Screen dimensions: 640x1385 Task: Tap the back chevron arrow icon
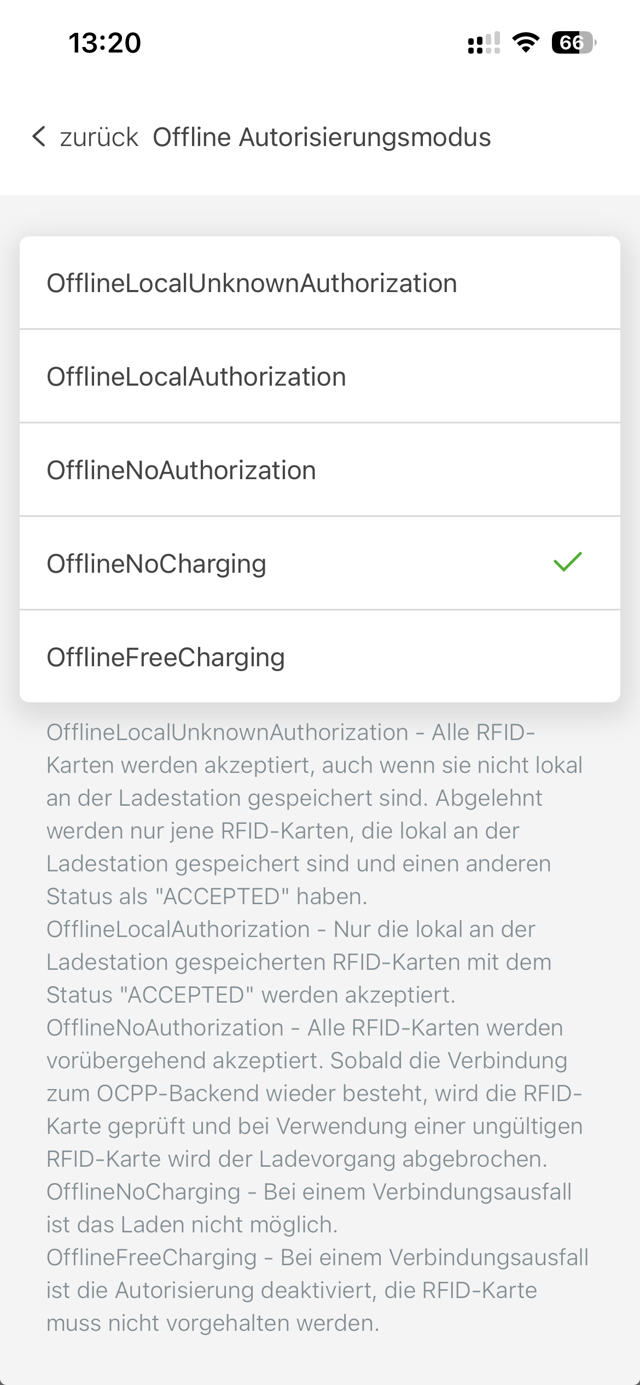point(38,137)
